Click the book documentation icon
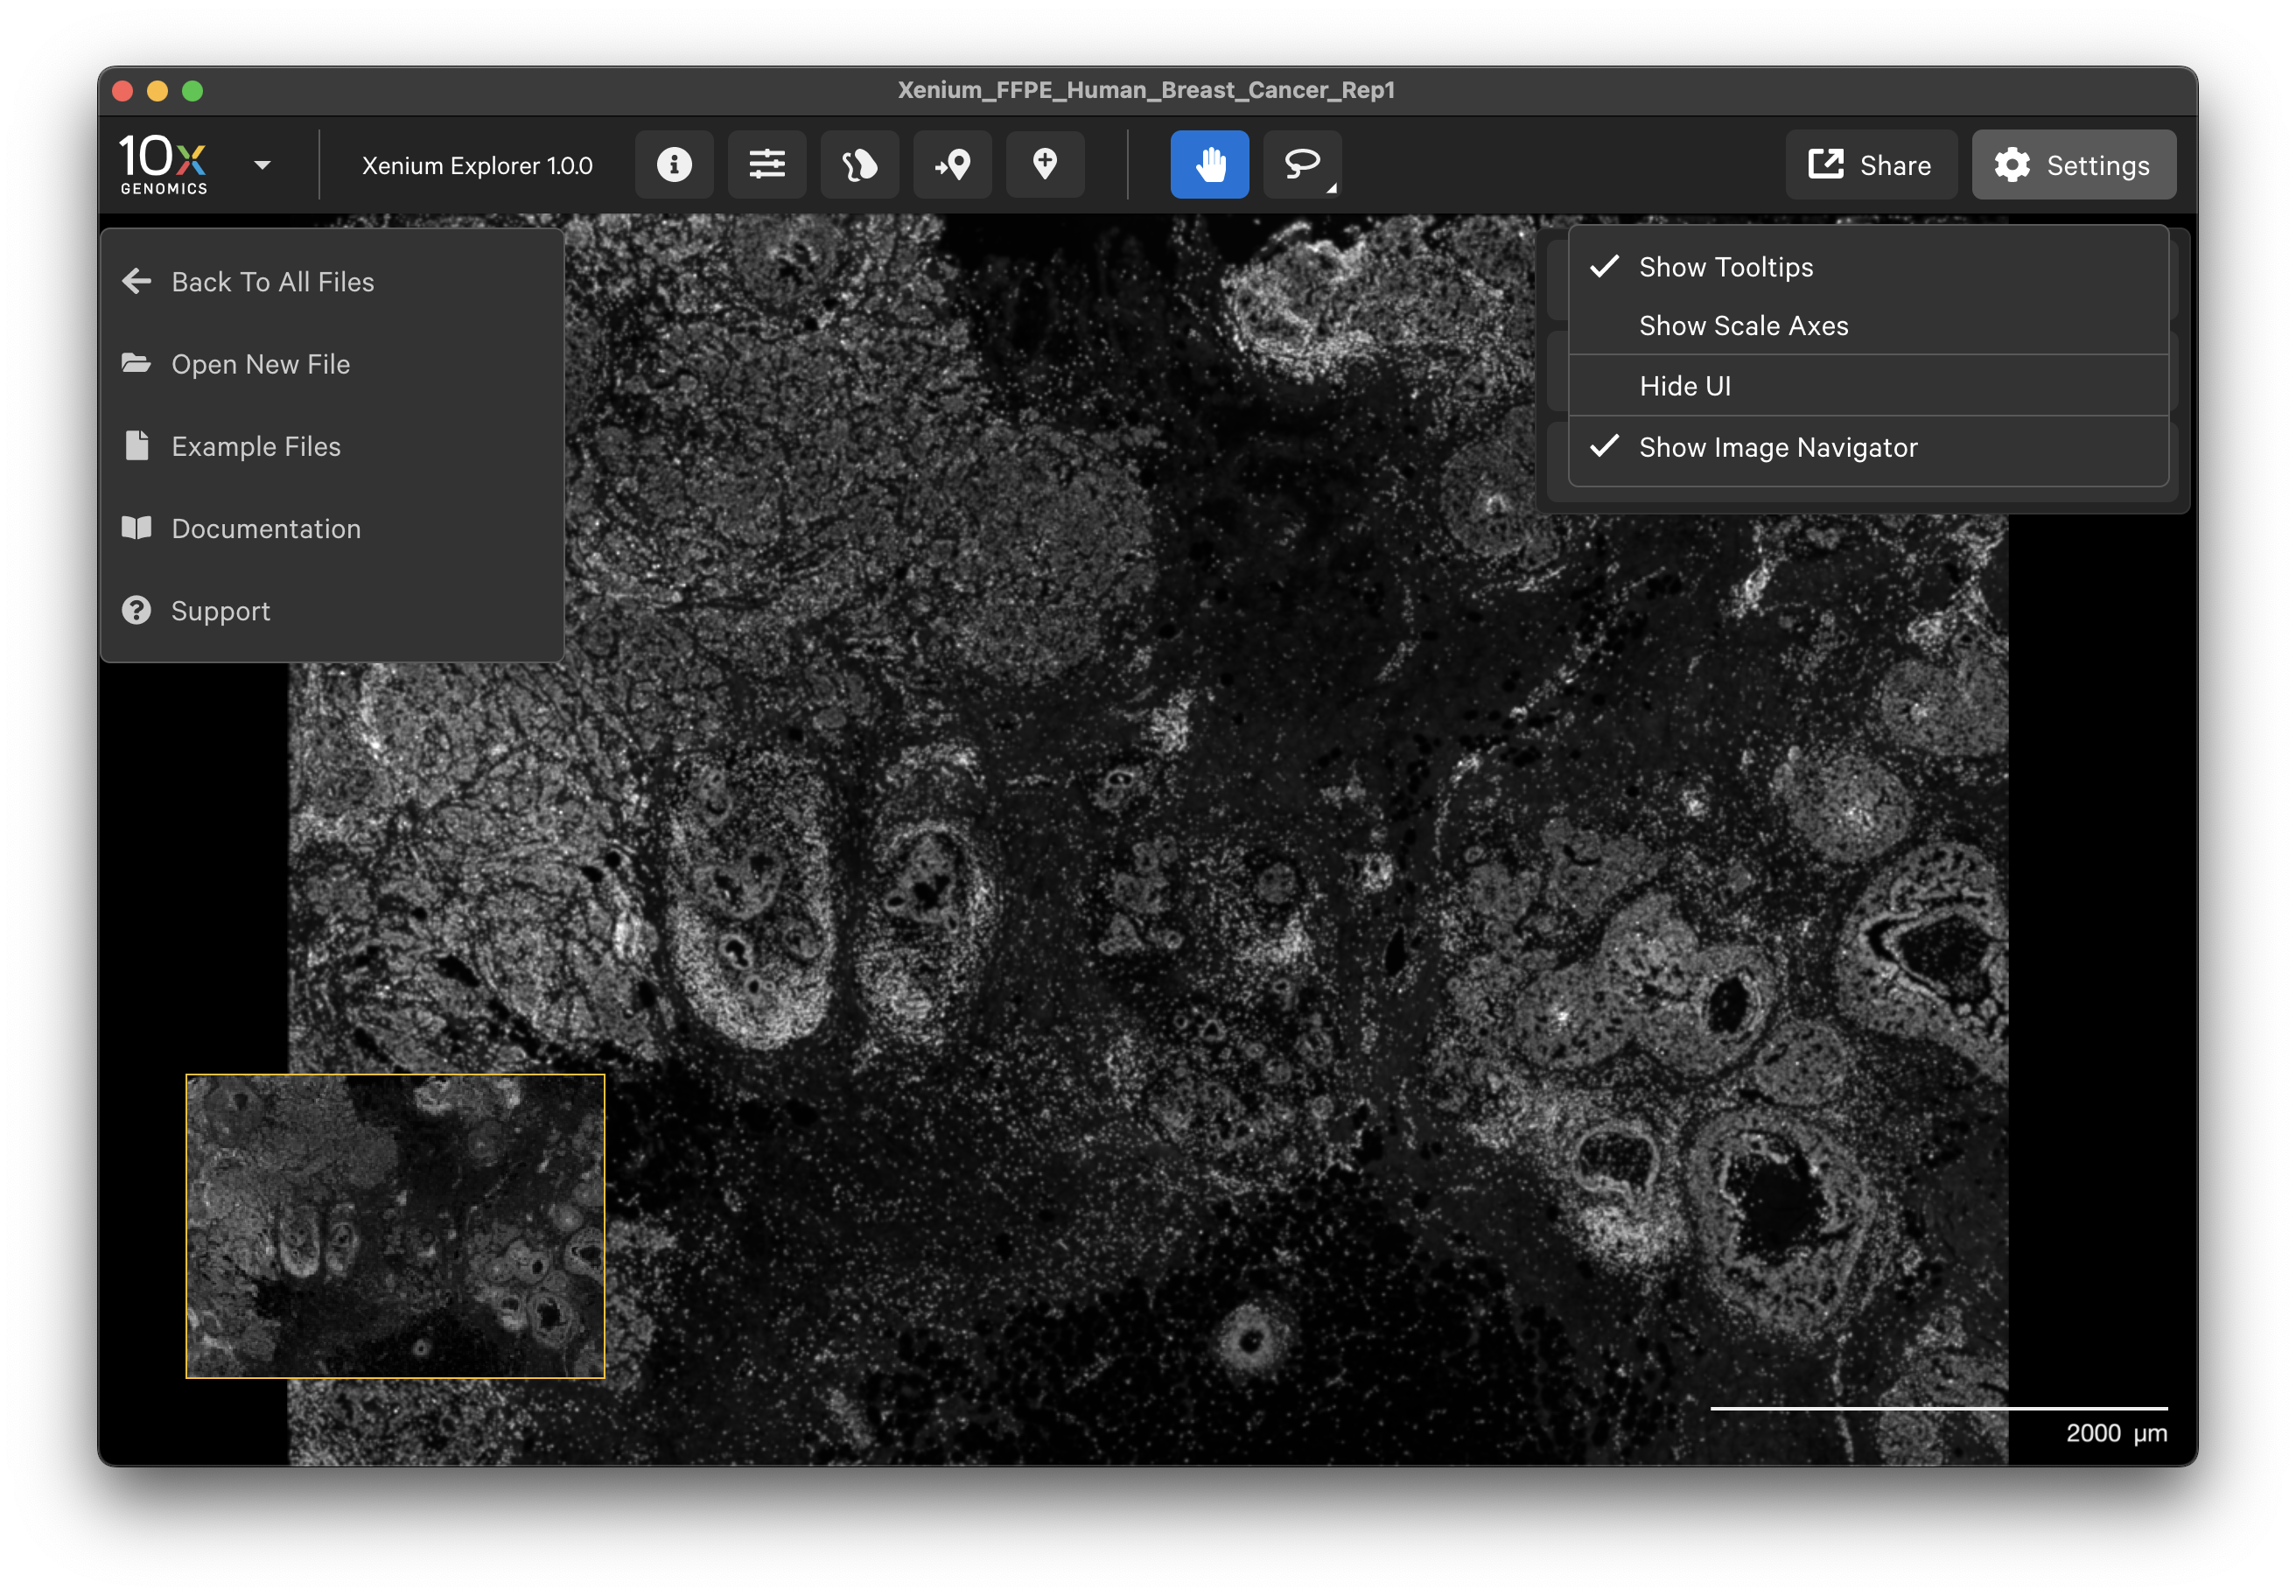Screen dimensions: 2296x1596 pyautogui.click(x=137, y=527)
